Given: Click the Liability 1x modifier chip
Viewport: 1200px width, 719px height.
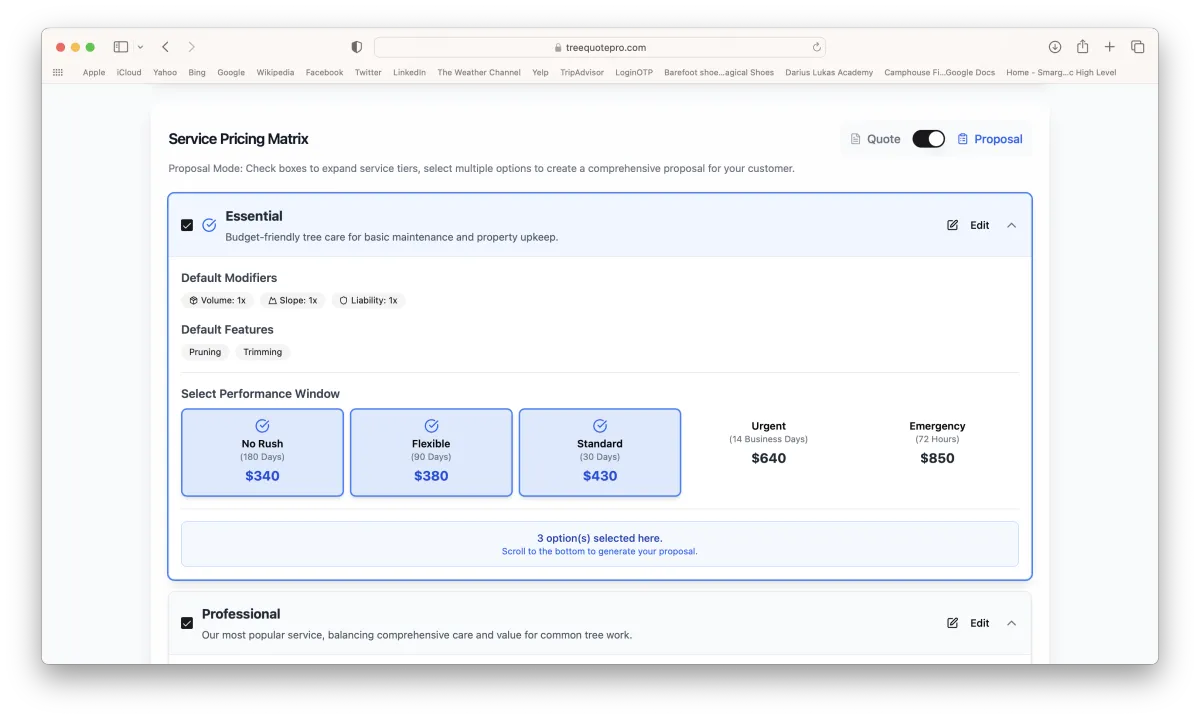Looking at the screenshot, I should coord(368,300).
